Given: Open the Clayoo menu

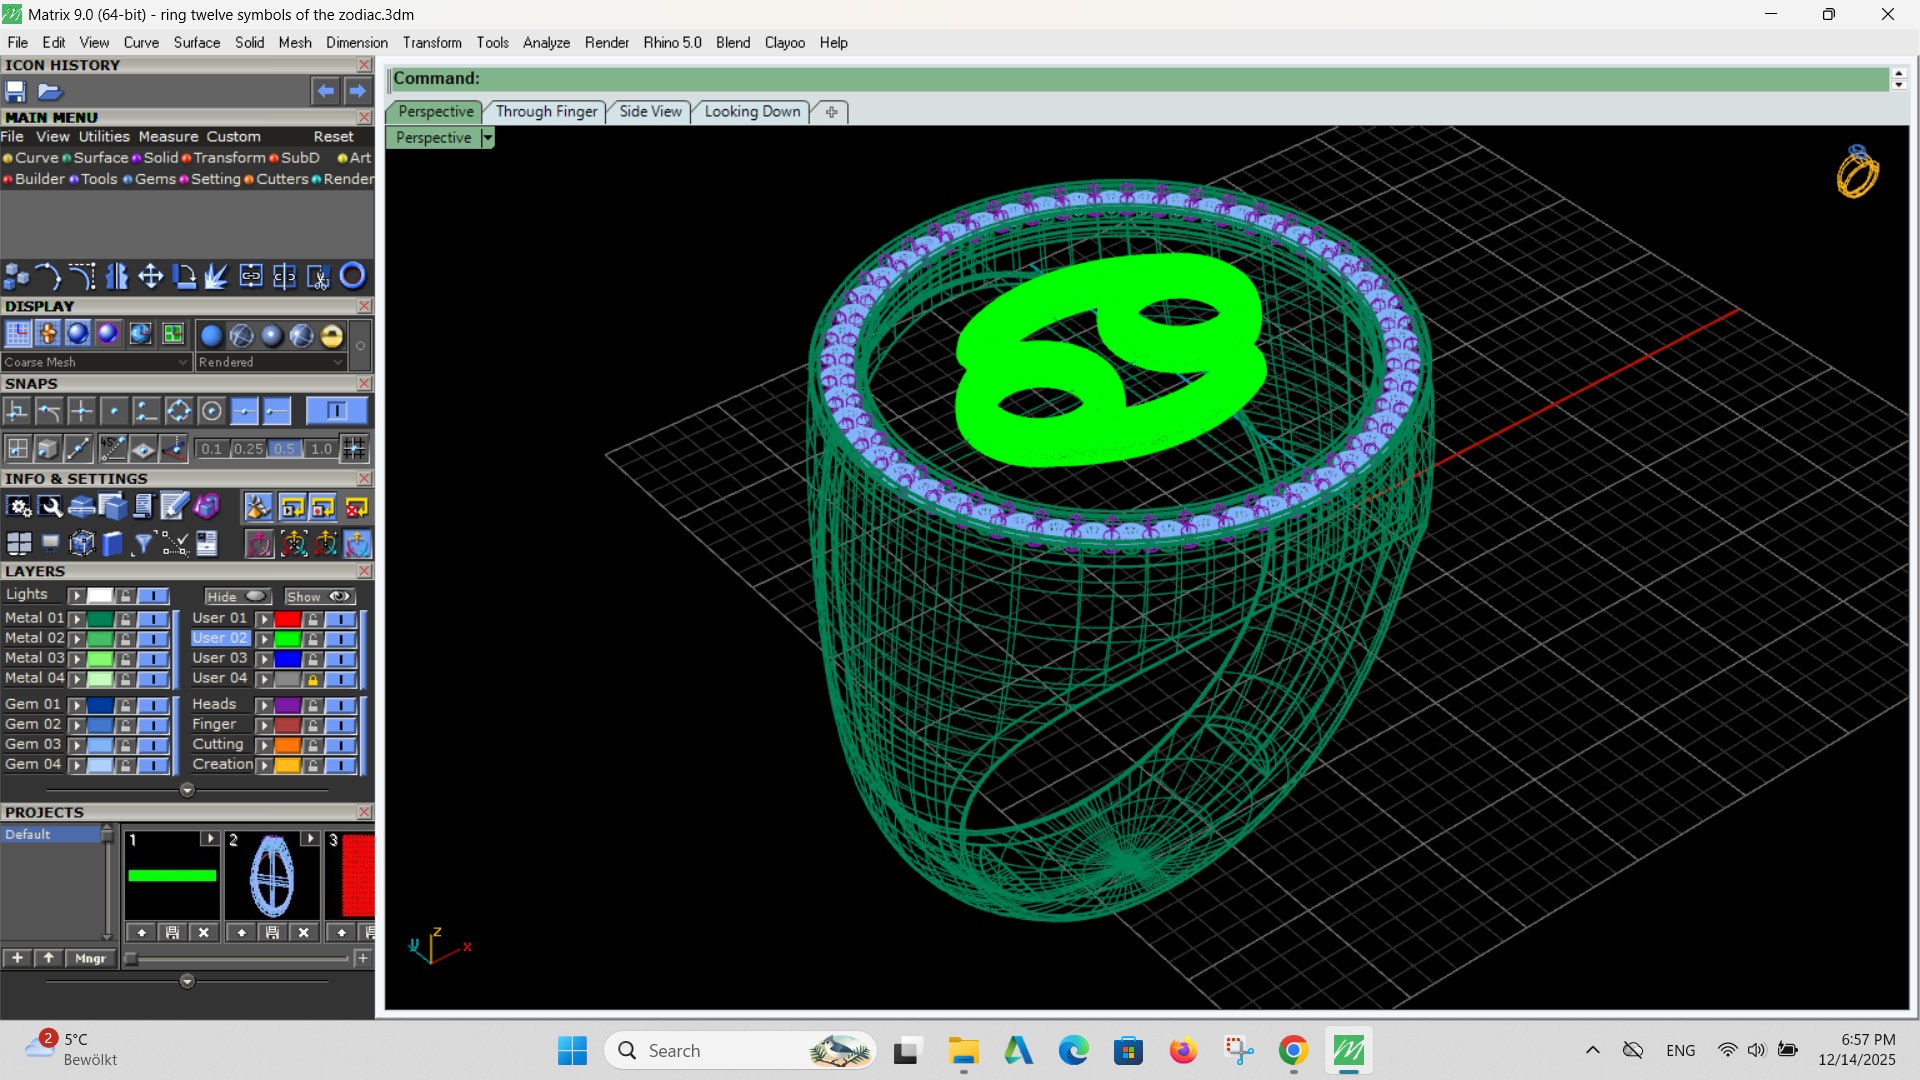Looking at the screenshot, I should (x=784, y=43).
